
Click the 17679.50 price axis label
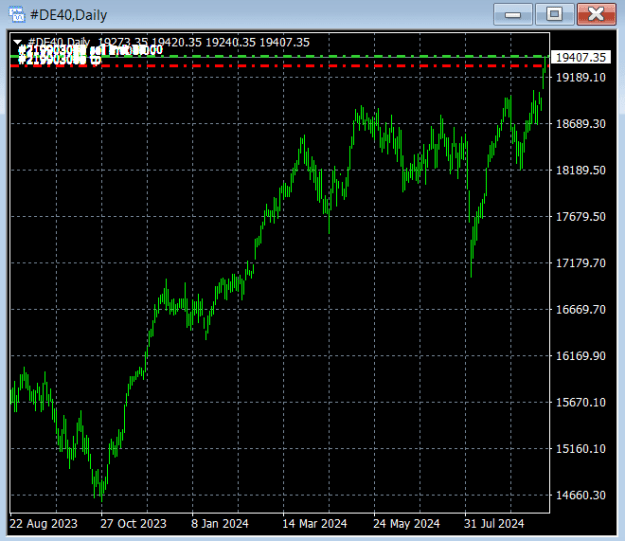580,216
